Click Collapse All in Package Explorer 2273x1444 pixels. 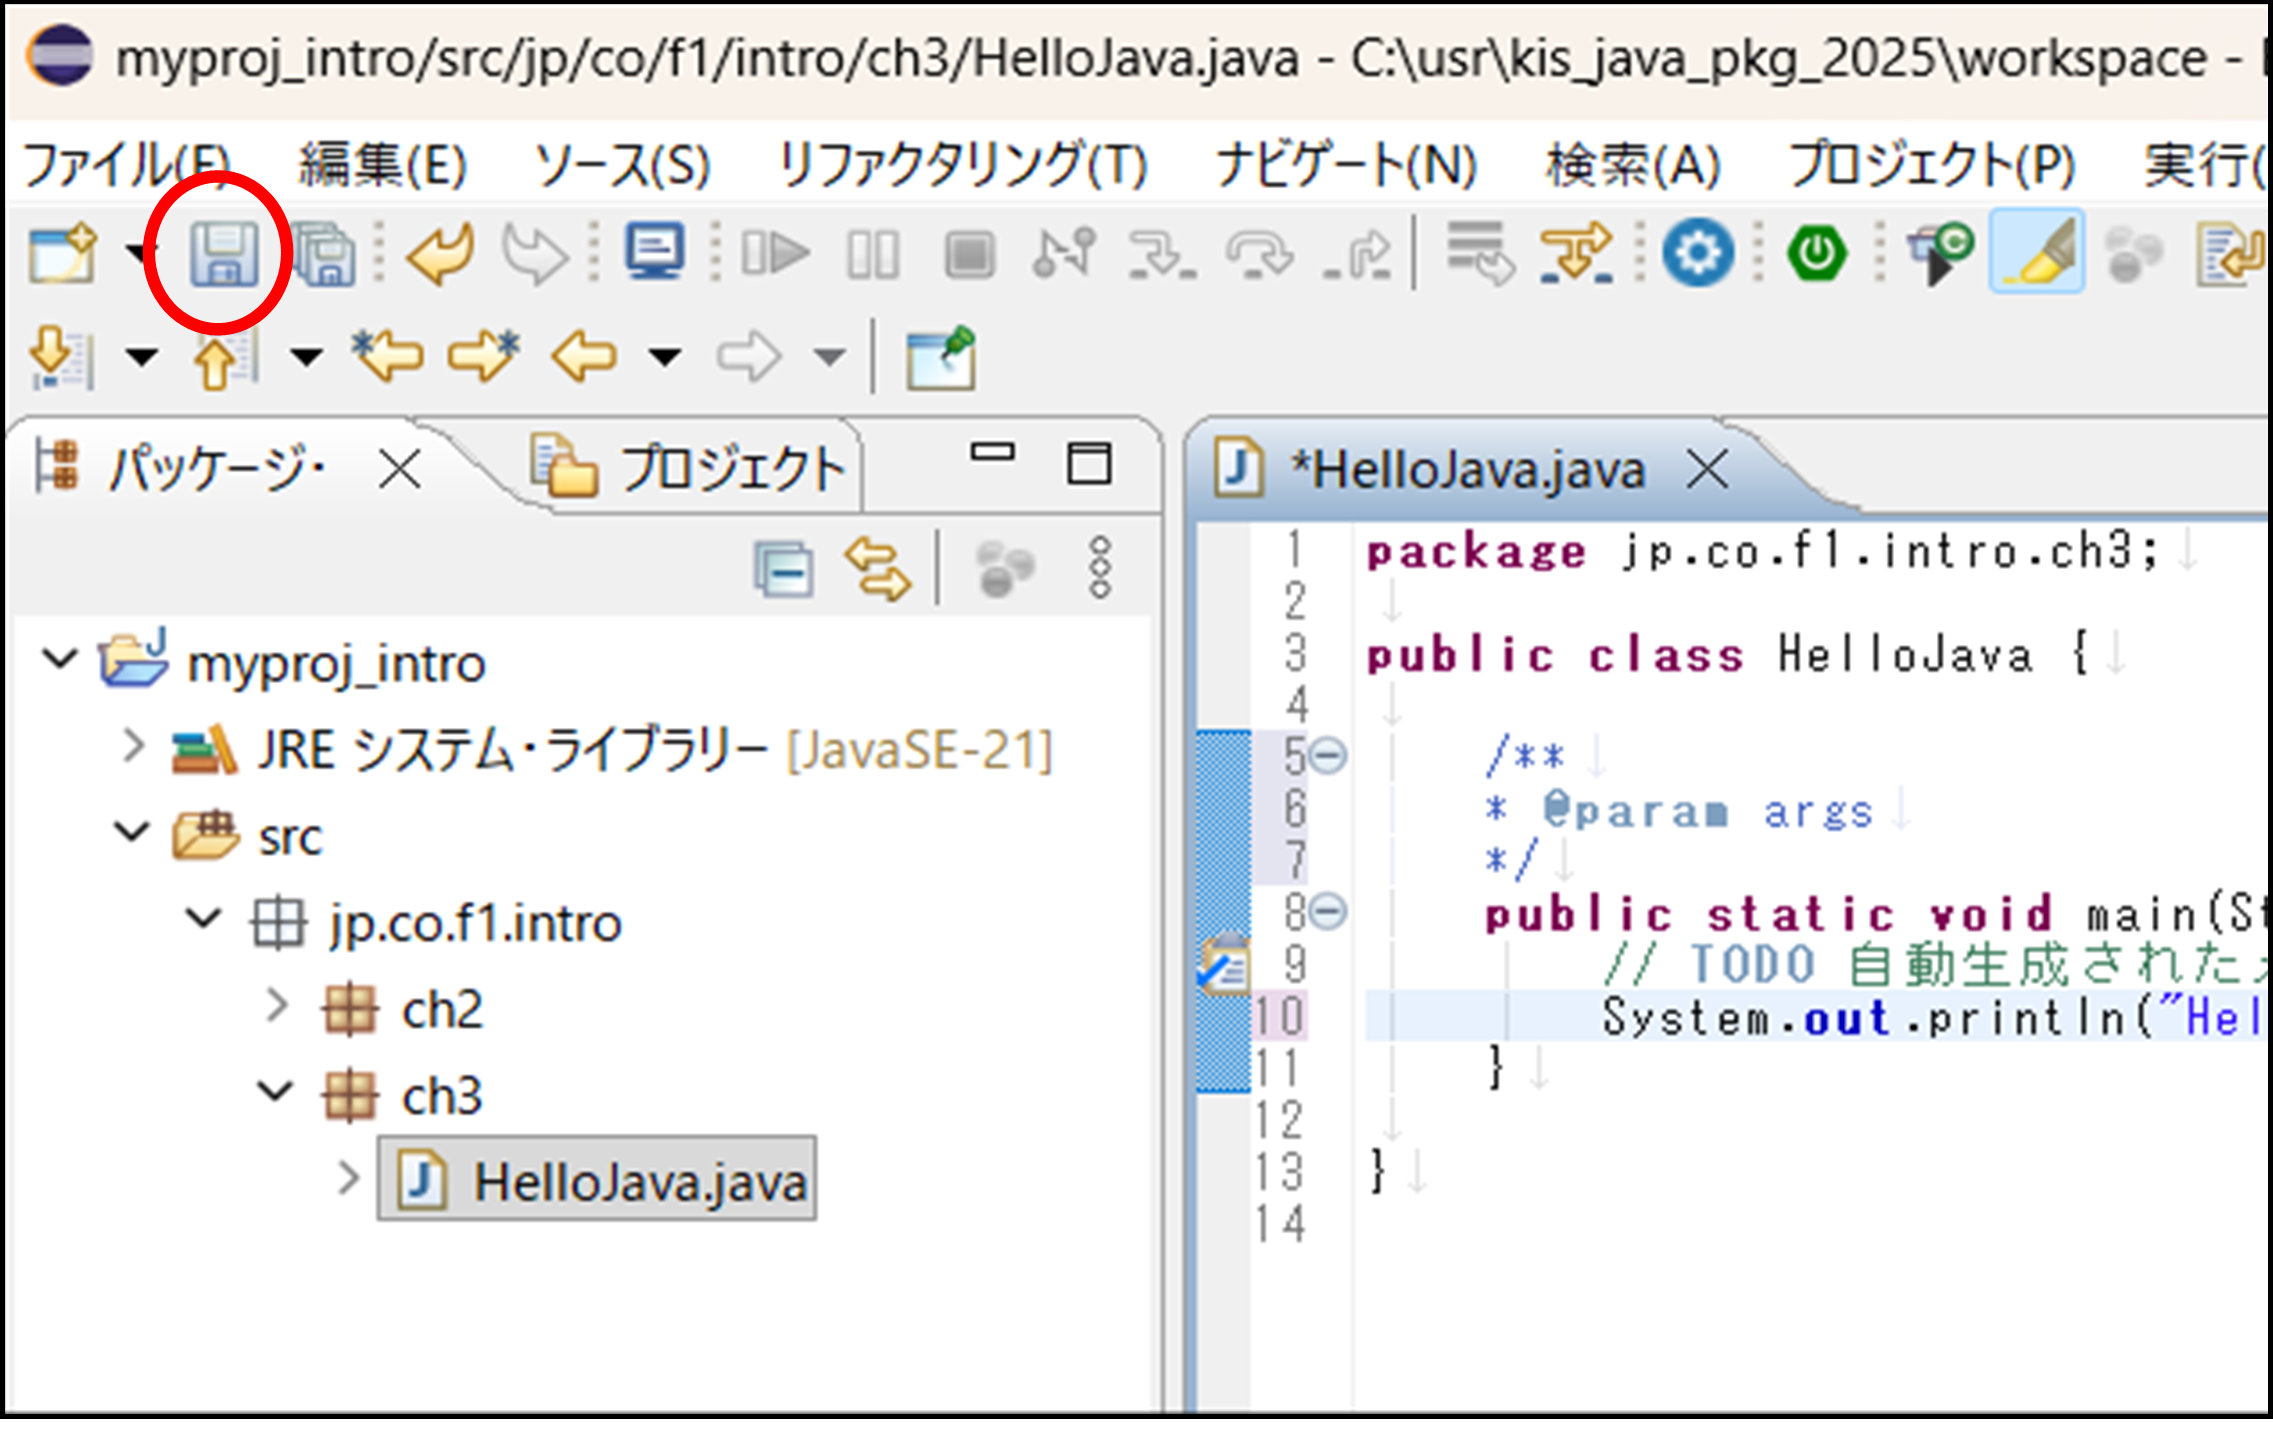tap(783, 569)
